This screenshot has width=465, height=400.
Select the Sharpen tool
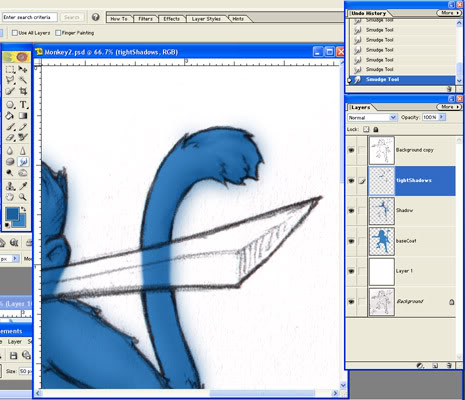[x=23, y=151]
